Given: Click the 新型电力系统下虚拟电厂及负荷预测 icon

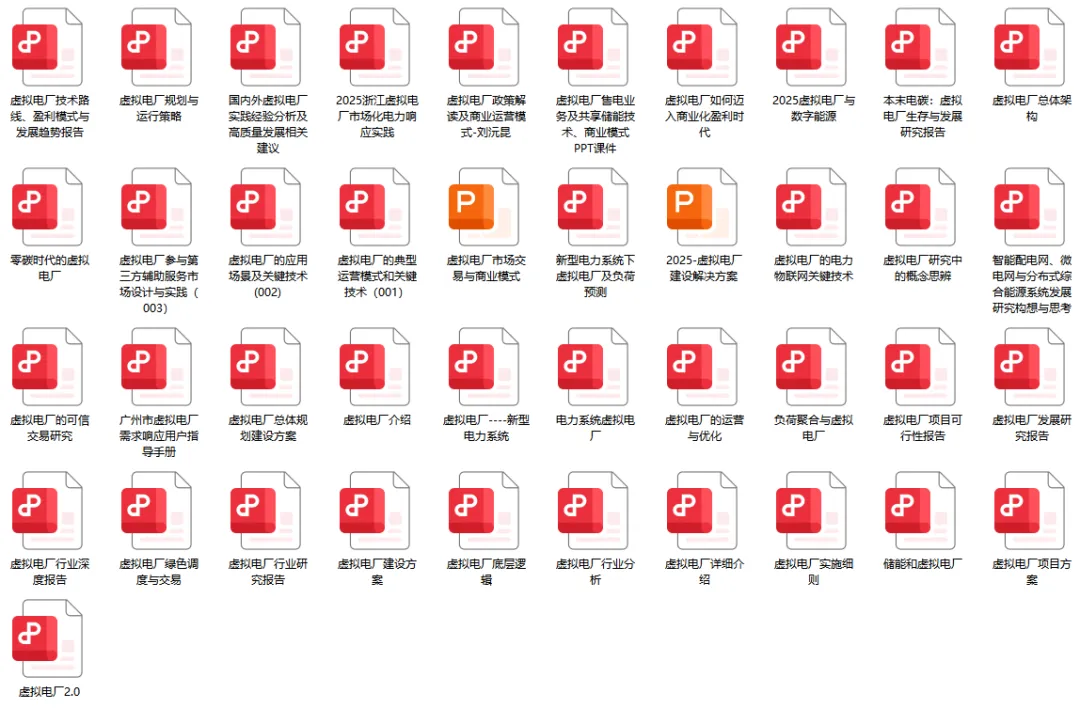Looking at the screenshot, I should pos(593,207).
